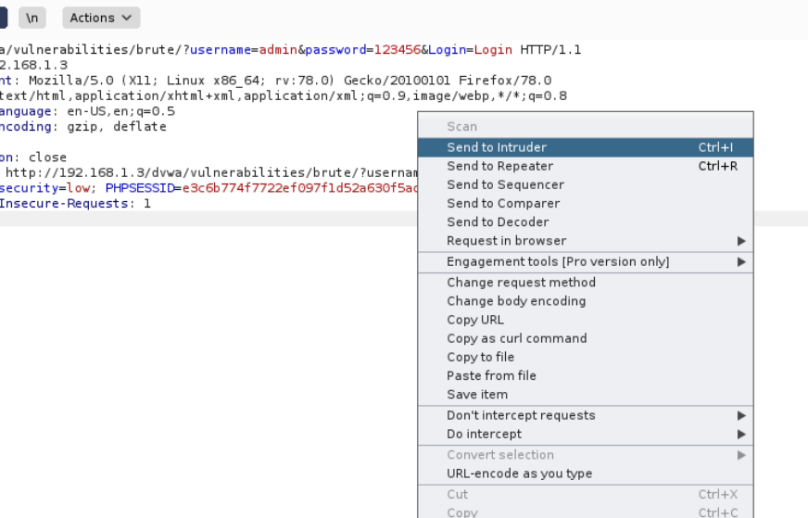Click Send to Sequencer
The height and width of the screenshot is (518, 808).
[x=505, y=185]
